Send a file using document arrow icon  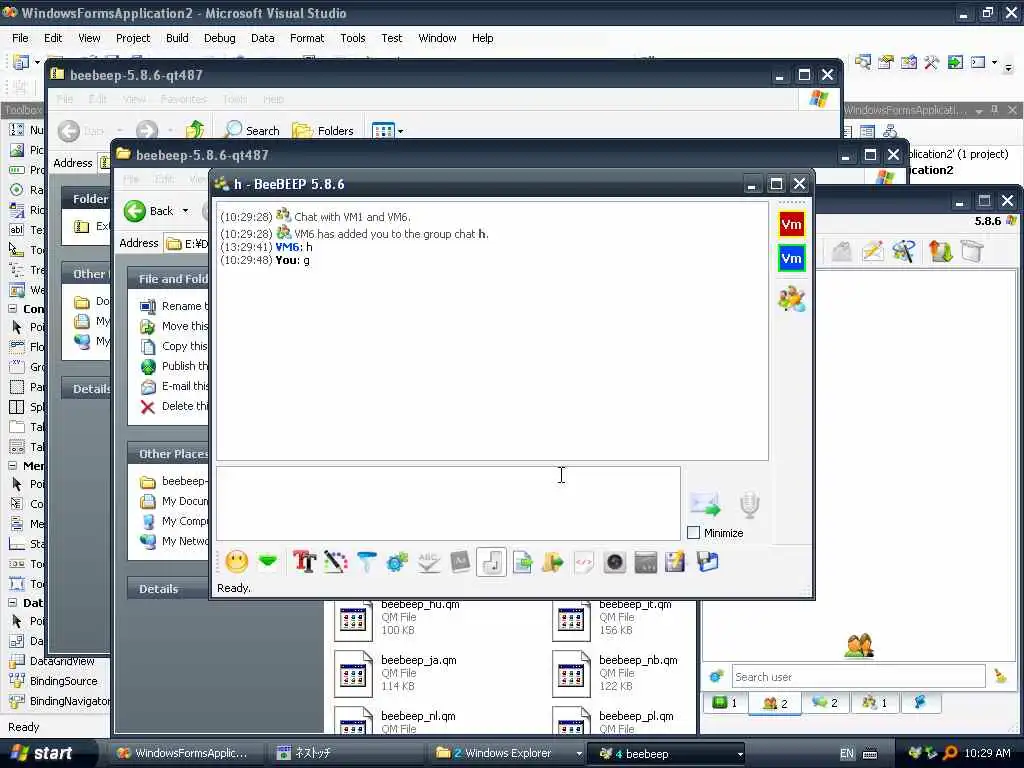click(522, 562)
